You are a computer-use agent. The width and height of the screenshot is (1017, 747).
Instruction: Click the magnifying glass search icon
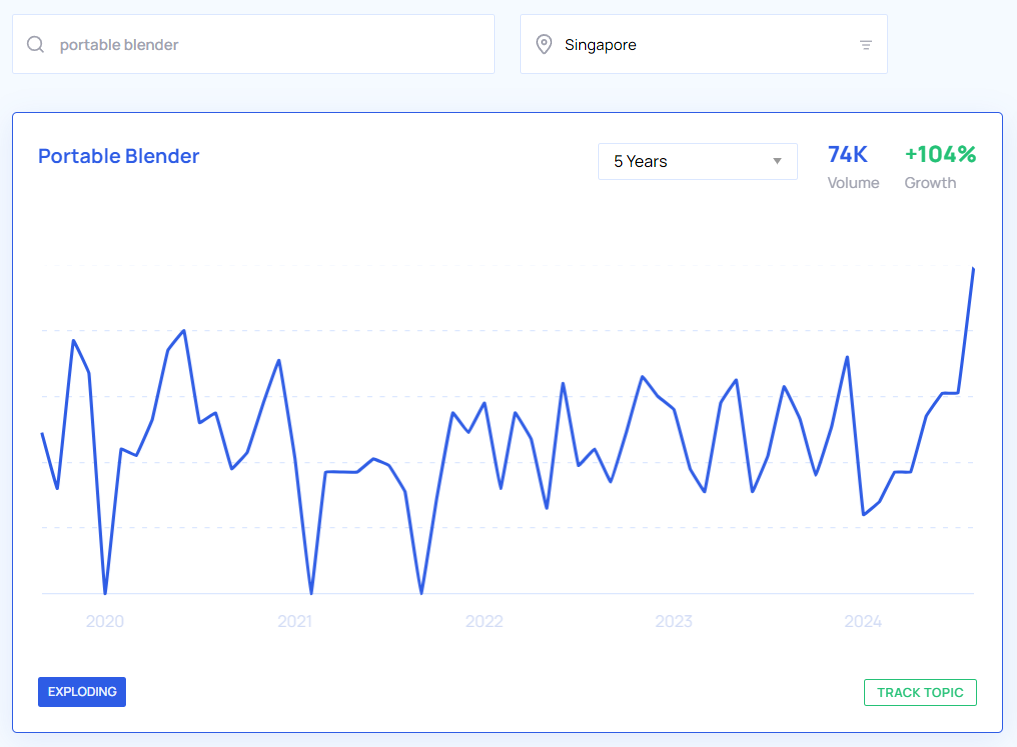(36, 44)
